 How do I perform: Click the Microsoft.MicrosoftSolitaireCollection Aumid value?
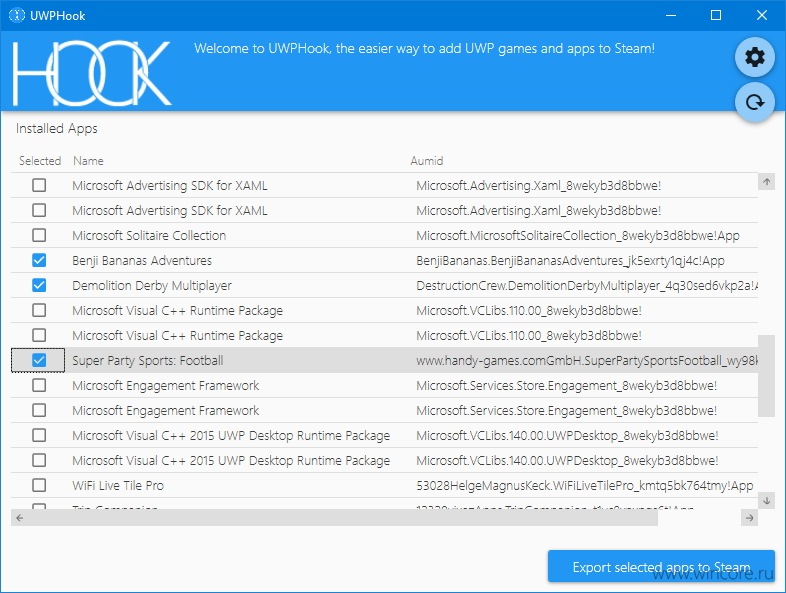(x=577, y=236)
